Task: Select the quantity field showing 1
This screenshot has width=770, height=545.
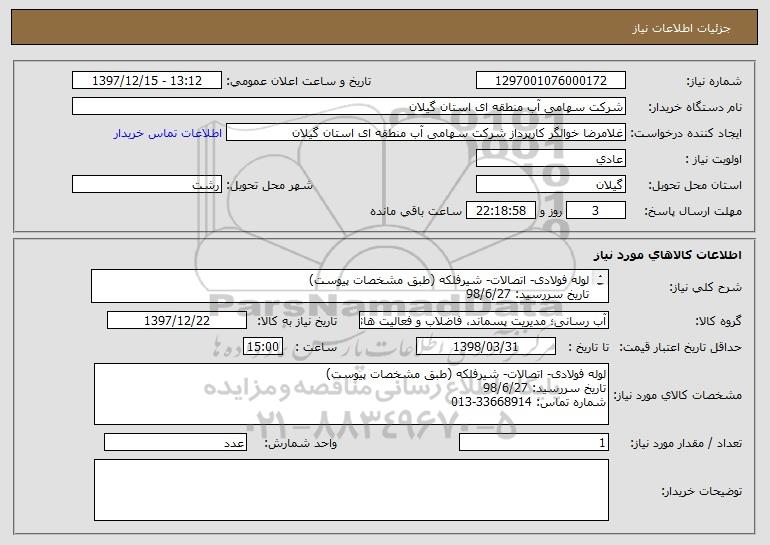Action: 534,442
